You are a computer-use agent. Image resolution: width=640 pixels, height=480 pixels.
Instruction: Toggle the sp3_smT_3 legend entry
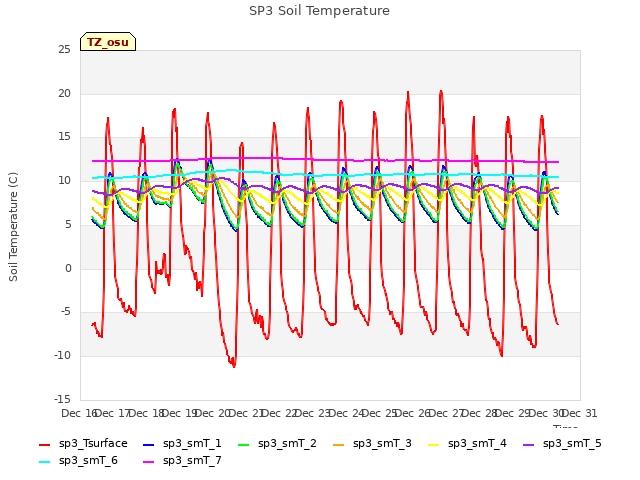click(x=372, y=444)
